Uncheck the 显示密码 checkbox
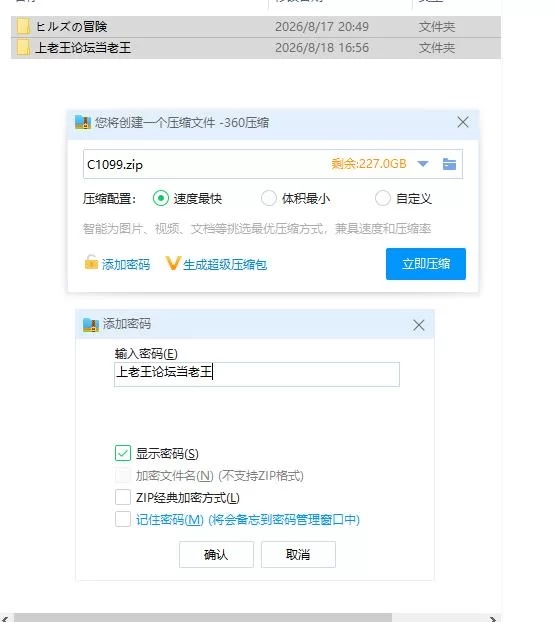This screenshot has width=555, height=622. pyautogui.click(x=123, y=453)
